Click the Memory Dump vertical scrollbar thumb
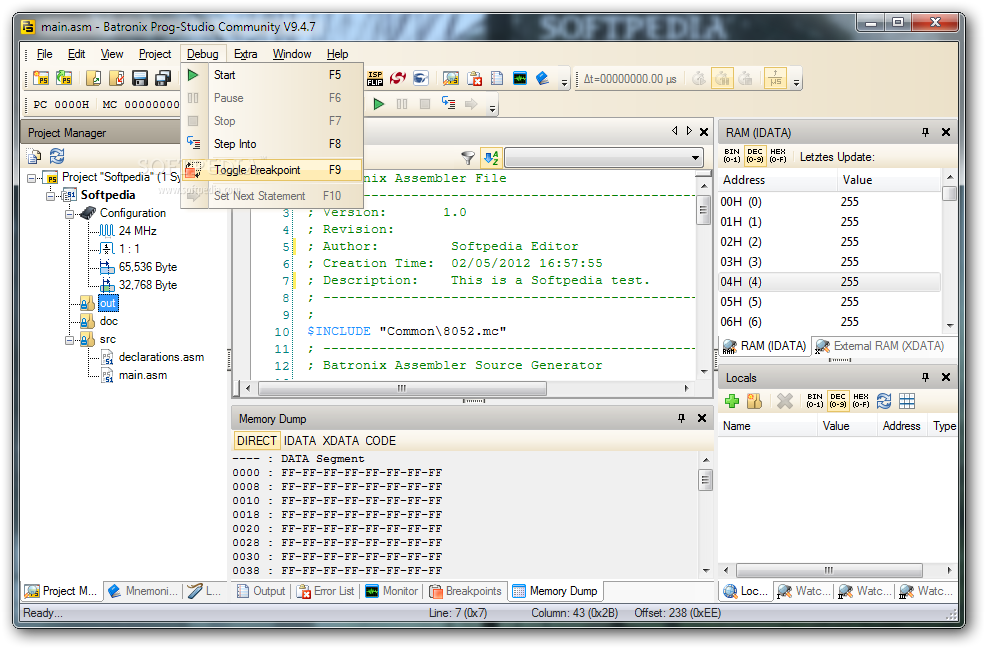 [x=706, y=480]
